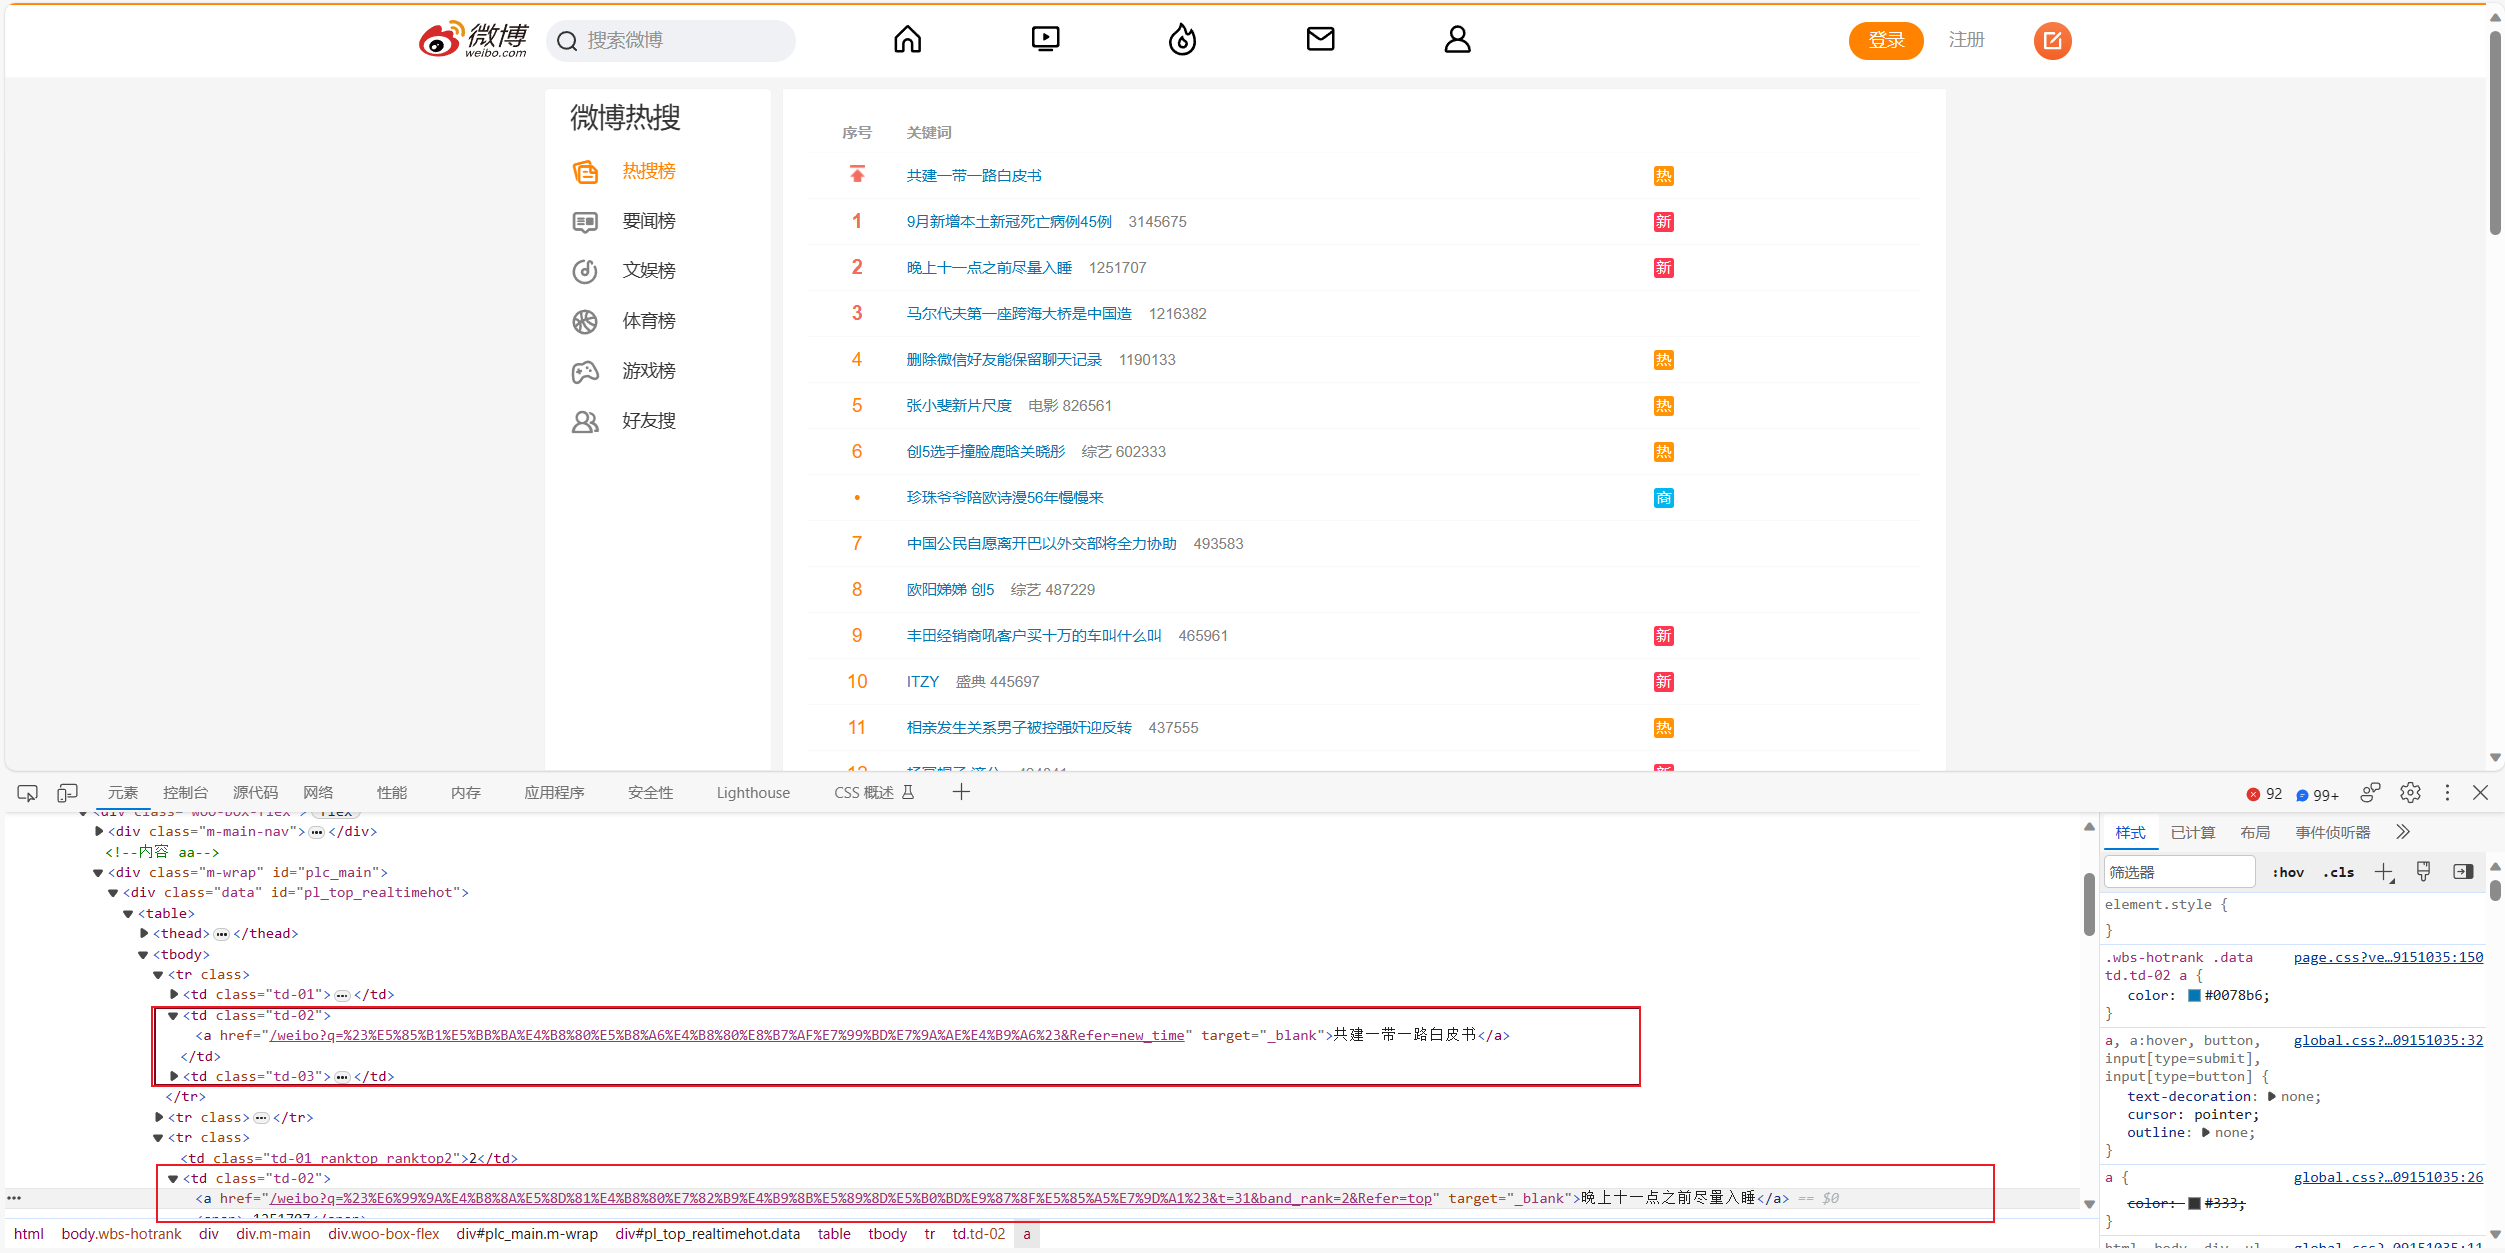Viewport: 2505px width, 1253px height.
Task: Open the Weibo home icon
Action: (x=907, y=39)
